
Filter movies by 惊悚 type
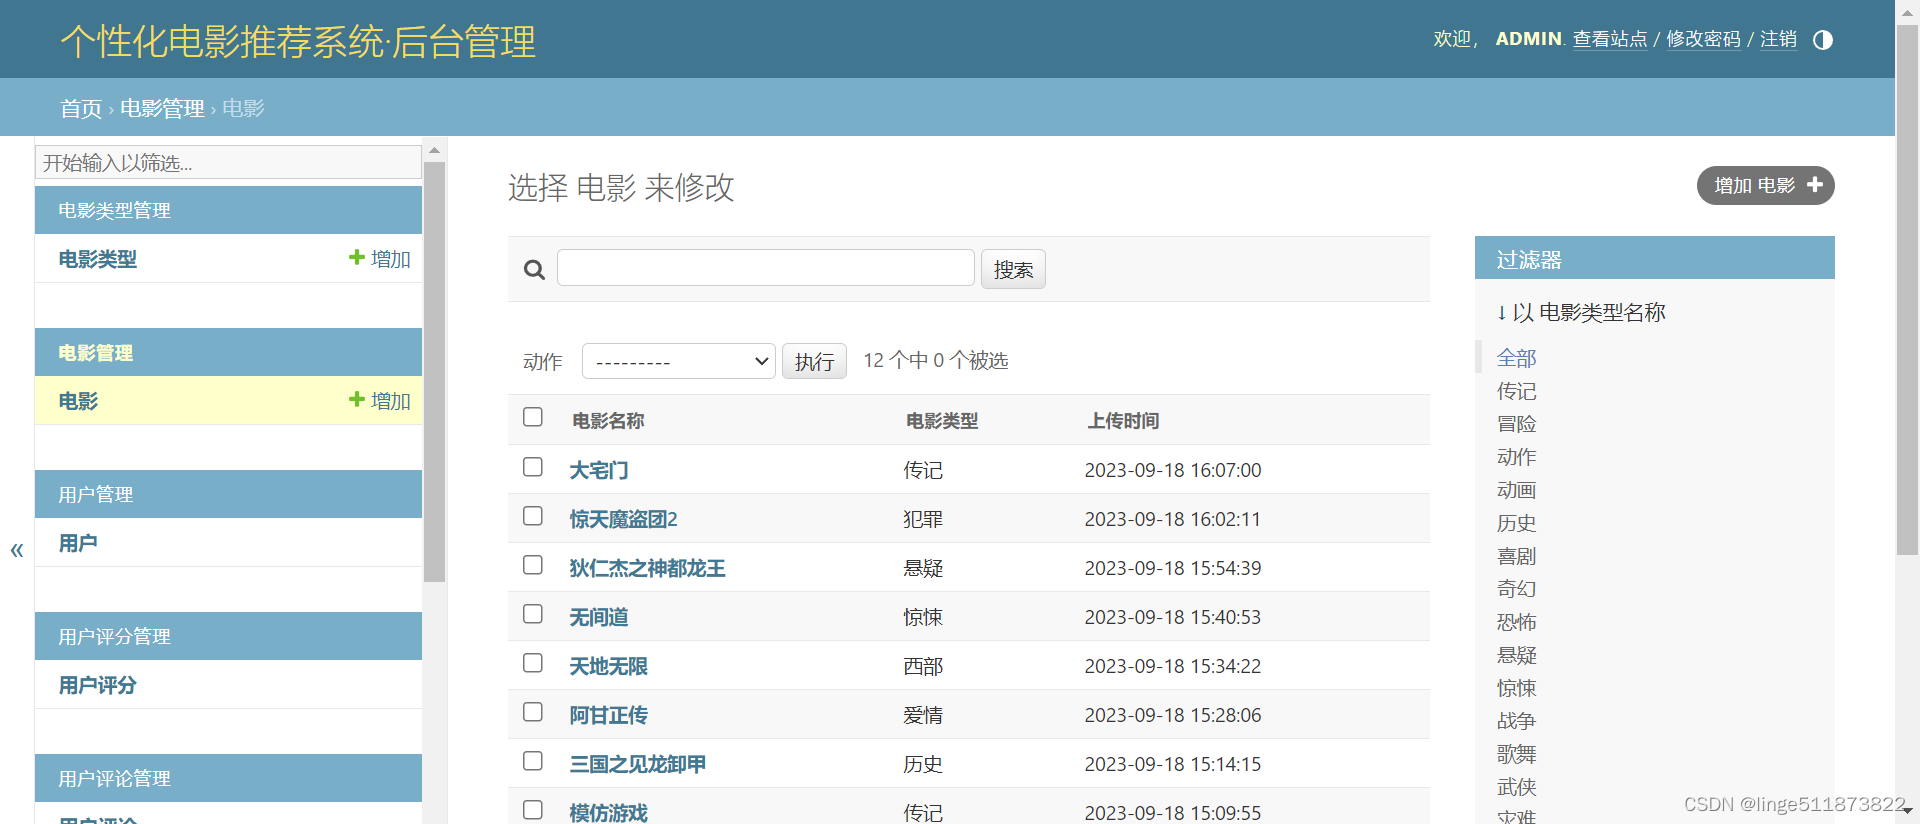click(1516, 688)
